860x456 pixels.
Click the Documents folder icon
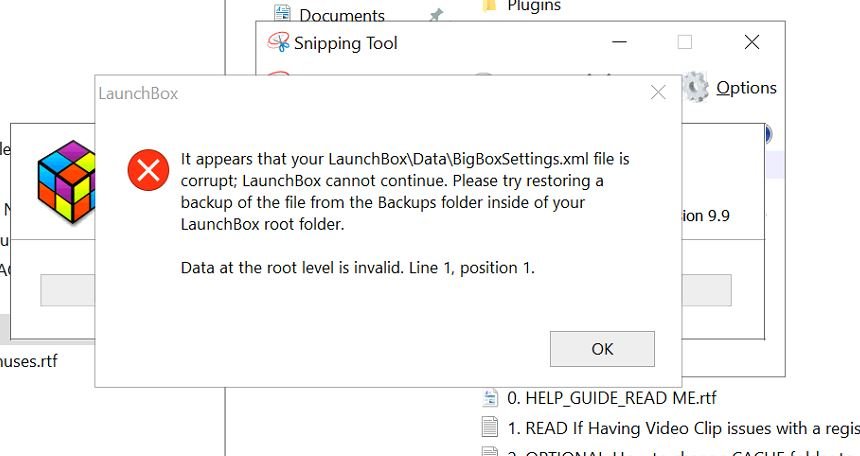point(283,14)
